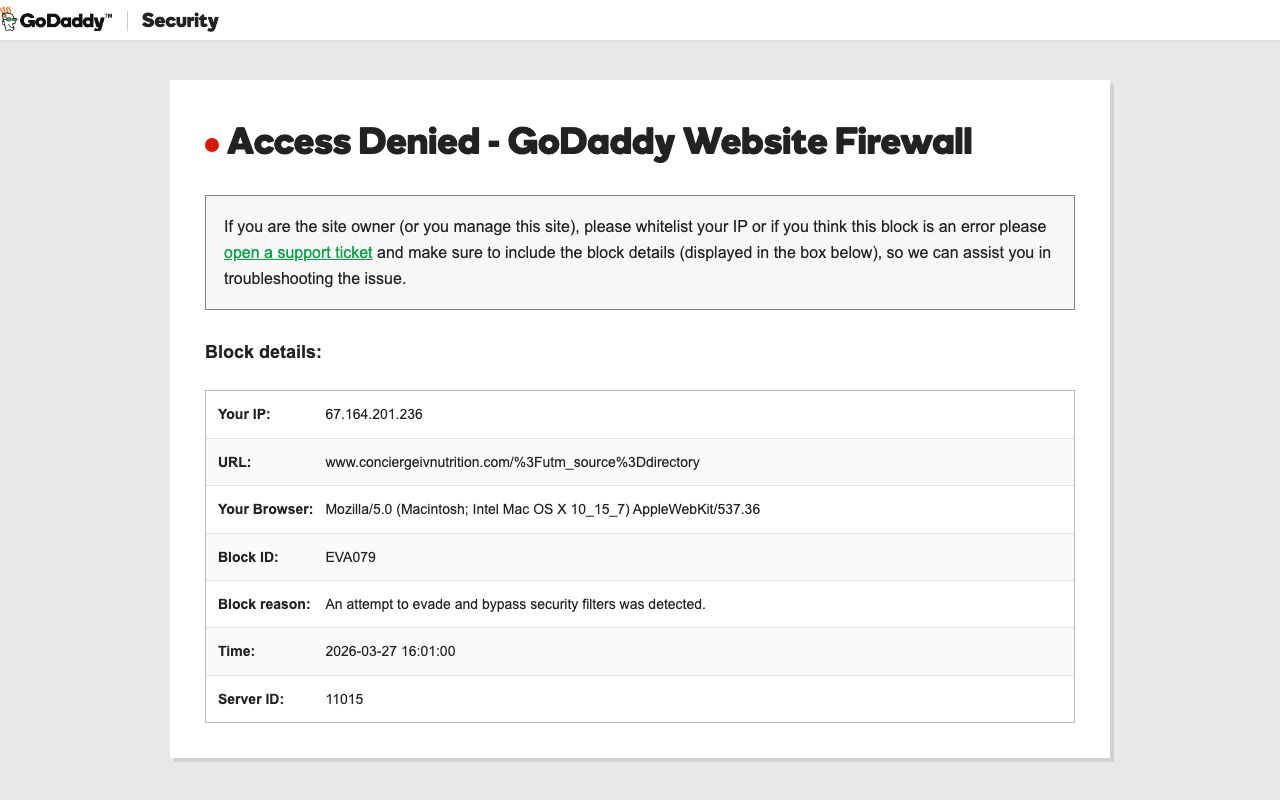Image resolution: width=1280 pixels, height=800 pixels.
Task: Click the Block ID value EVA079
Action: pyautogui.click(x=350, y=557)
